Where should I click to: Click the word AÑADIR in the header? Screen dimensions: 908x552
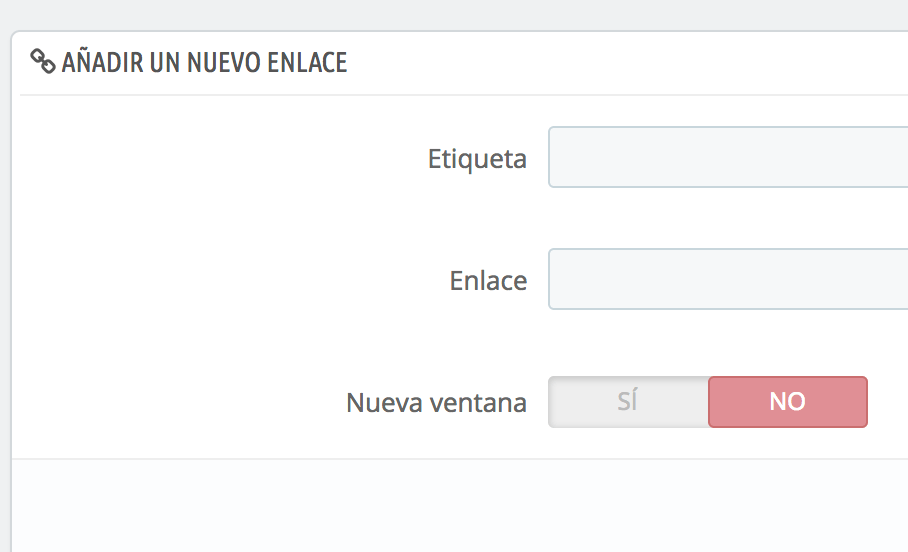click(x=102, y=62)
